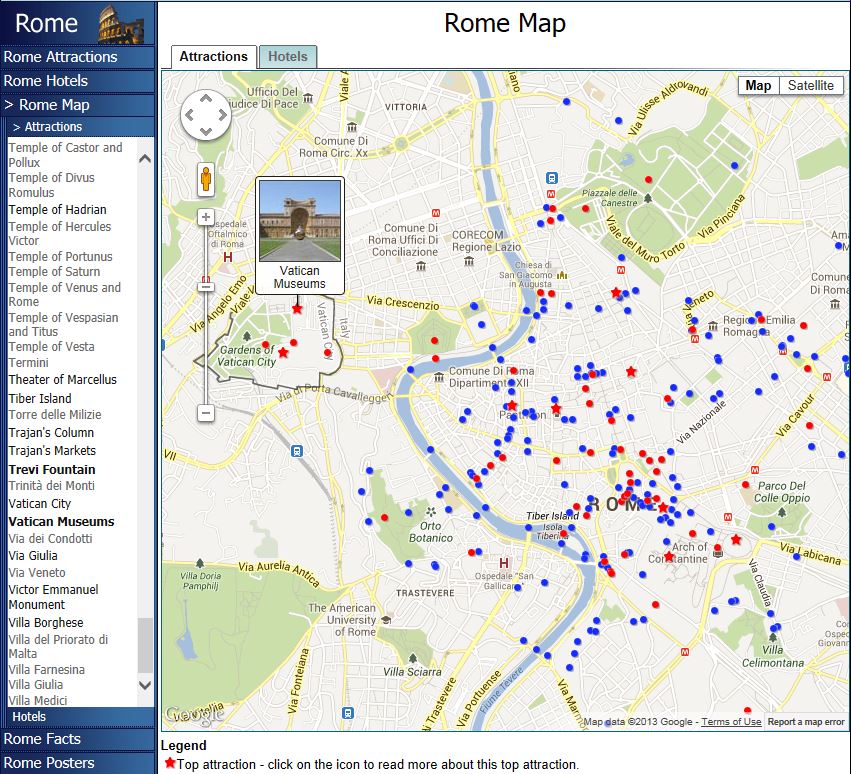Expand the Hotels section in sidebar
Screen dimensions: 851x774
click(x=80, y=716)
